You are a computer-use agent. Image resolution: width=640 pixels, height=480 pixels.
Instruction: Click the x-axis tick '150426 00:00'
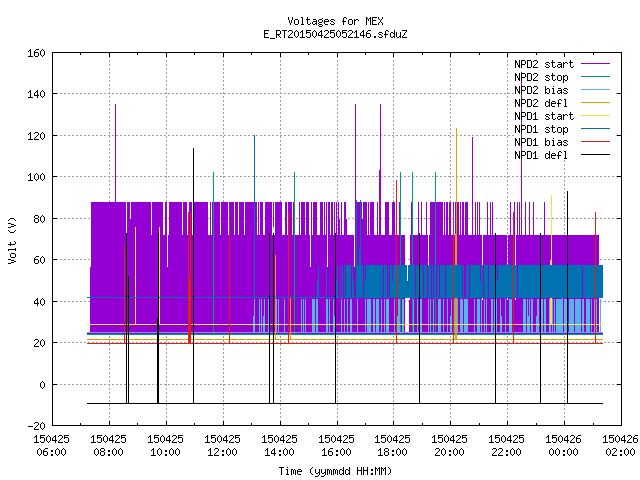pyautogui.click(x=563, y=446)
